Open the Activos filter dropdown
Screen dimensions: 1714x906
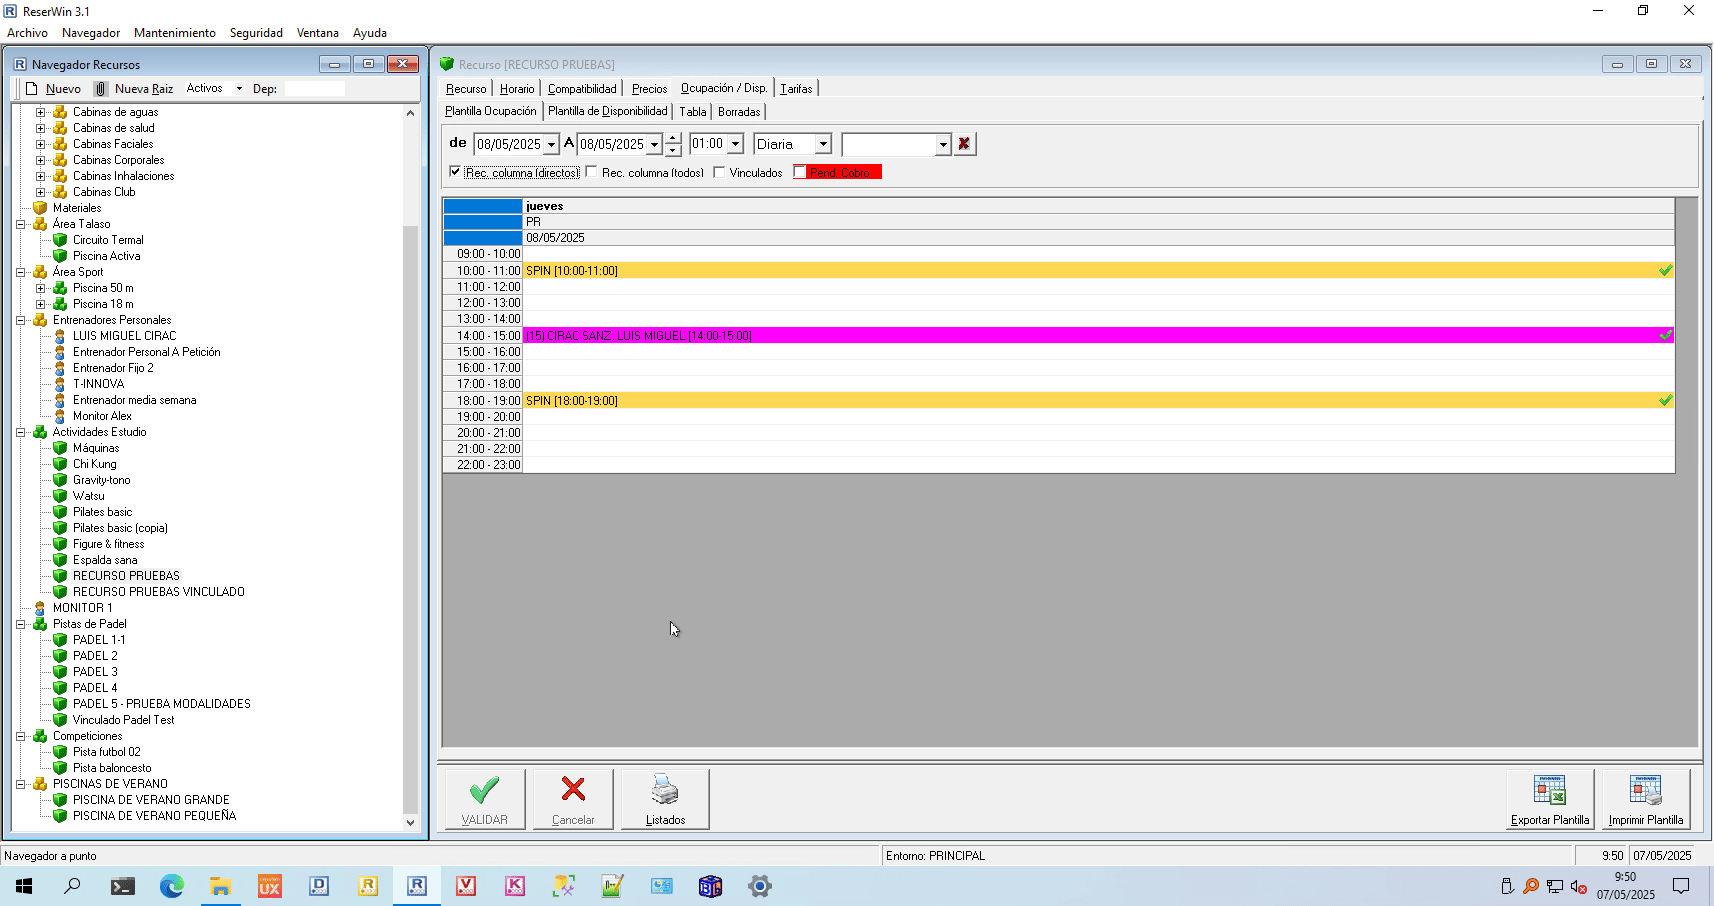pyautogui.click(x=239, y=89)
